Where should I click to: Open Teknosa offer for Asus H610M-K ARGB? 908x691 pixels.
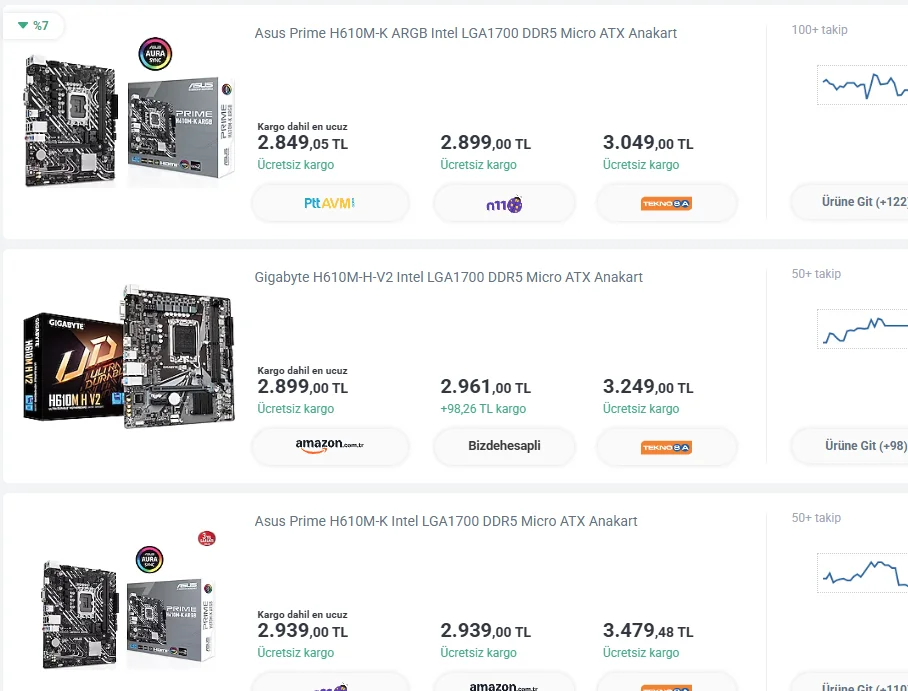666,203
